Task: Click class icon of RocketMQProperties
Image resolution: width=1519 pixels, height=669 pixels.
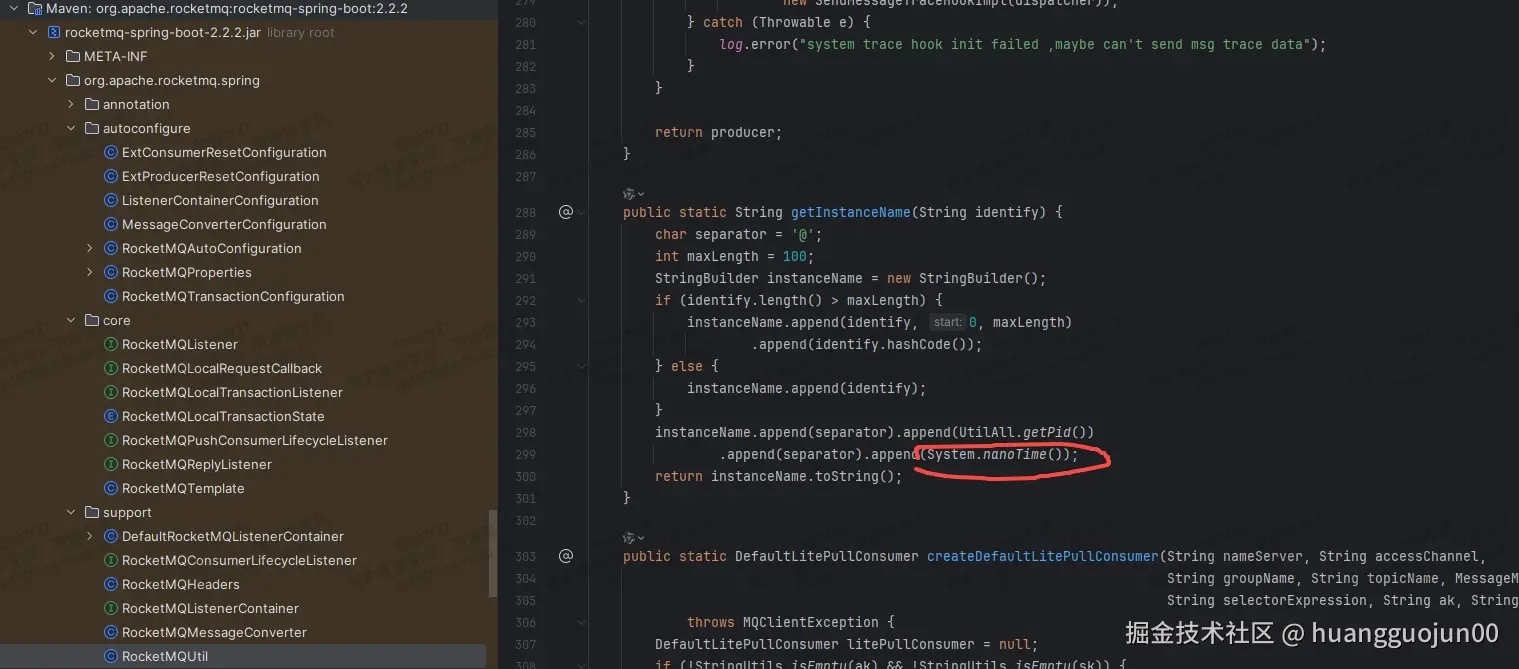Action: [111, 272]
